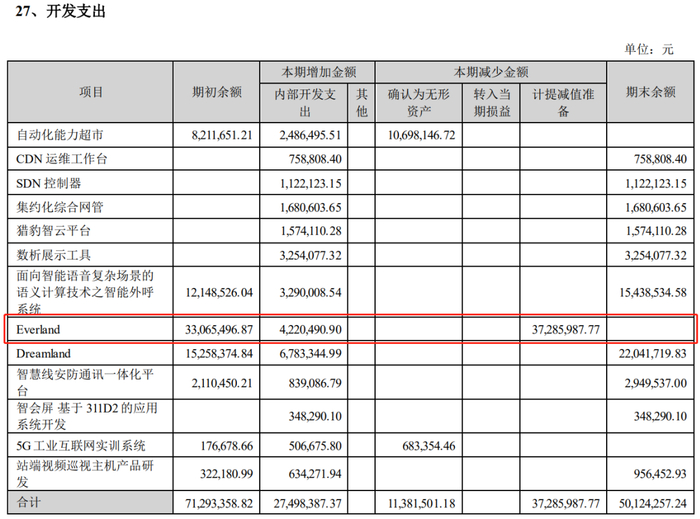Click the heading 27、开发支出
The image size is (700, 519).
(60, 11)
